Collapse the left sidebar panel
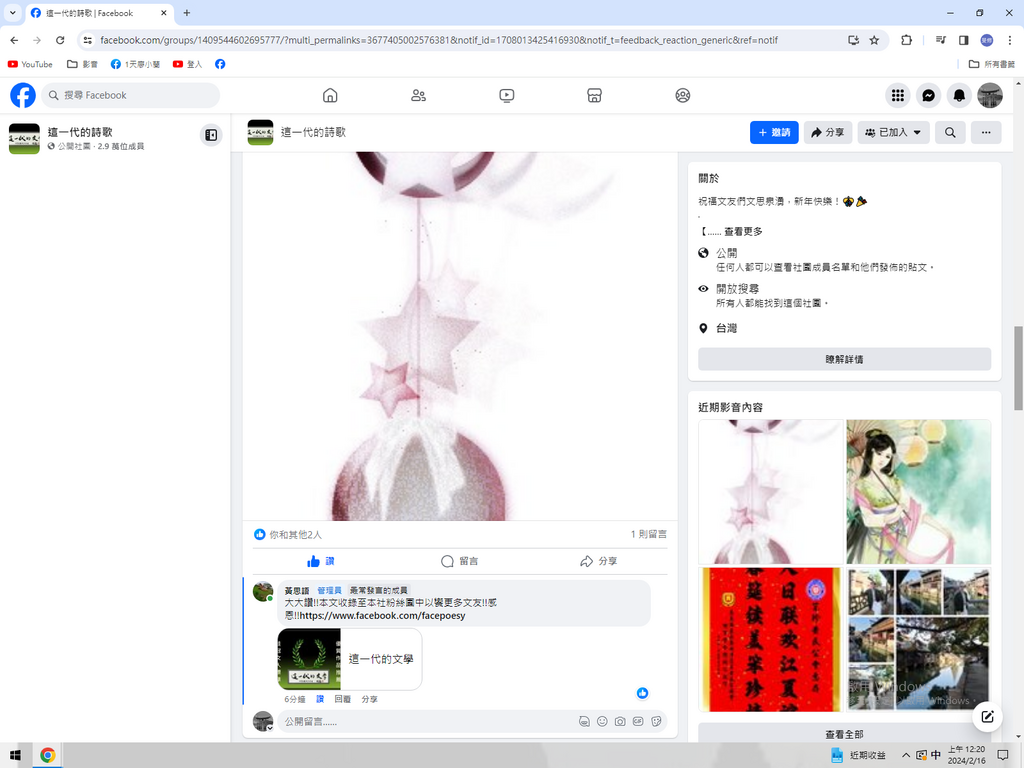This screenshot has width=1024, height=768. 211,135
